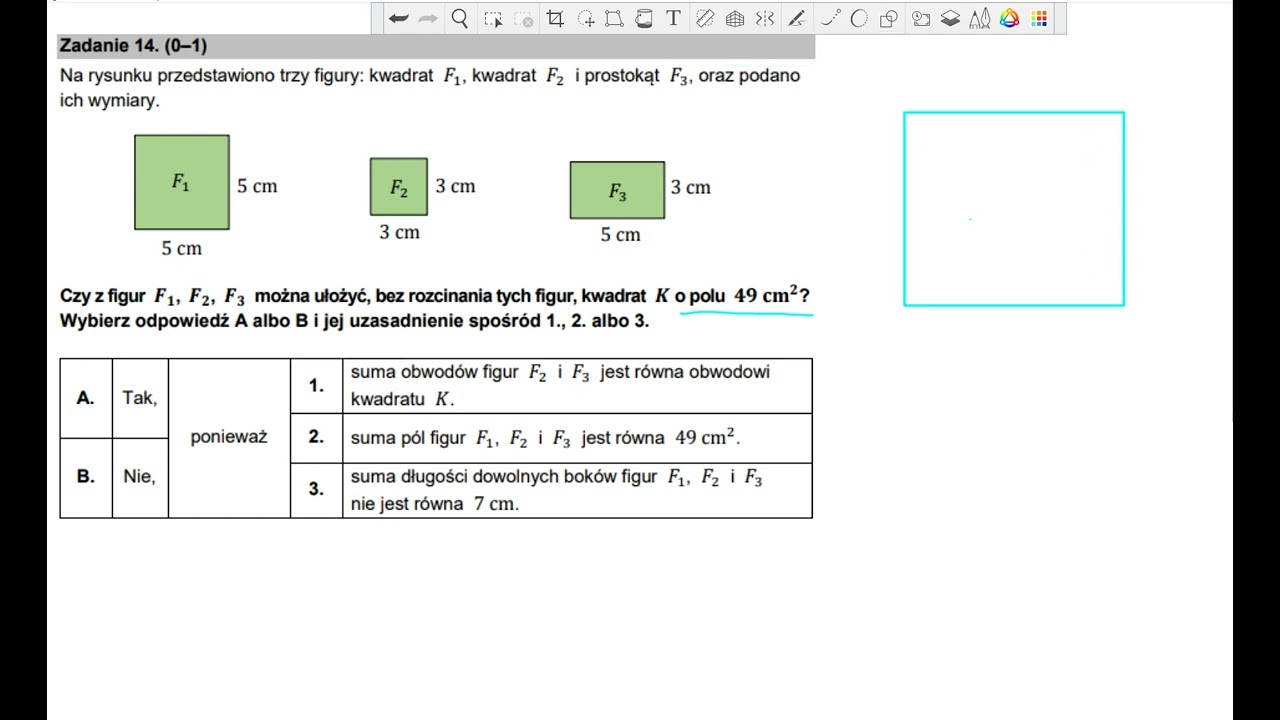Select the rectangular selection tool
This screenshot has height=720, width=1280.
(493, 18)
